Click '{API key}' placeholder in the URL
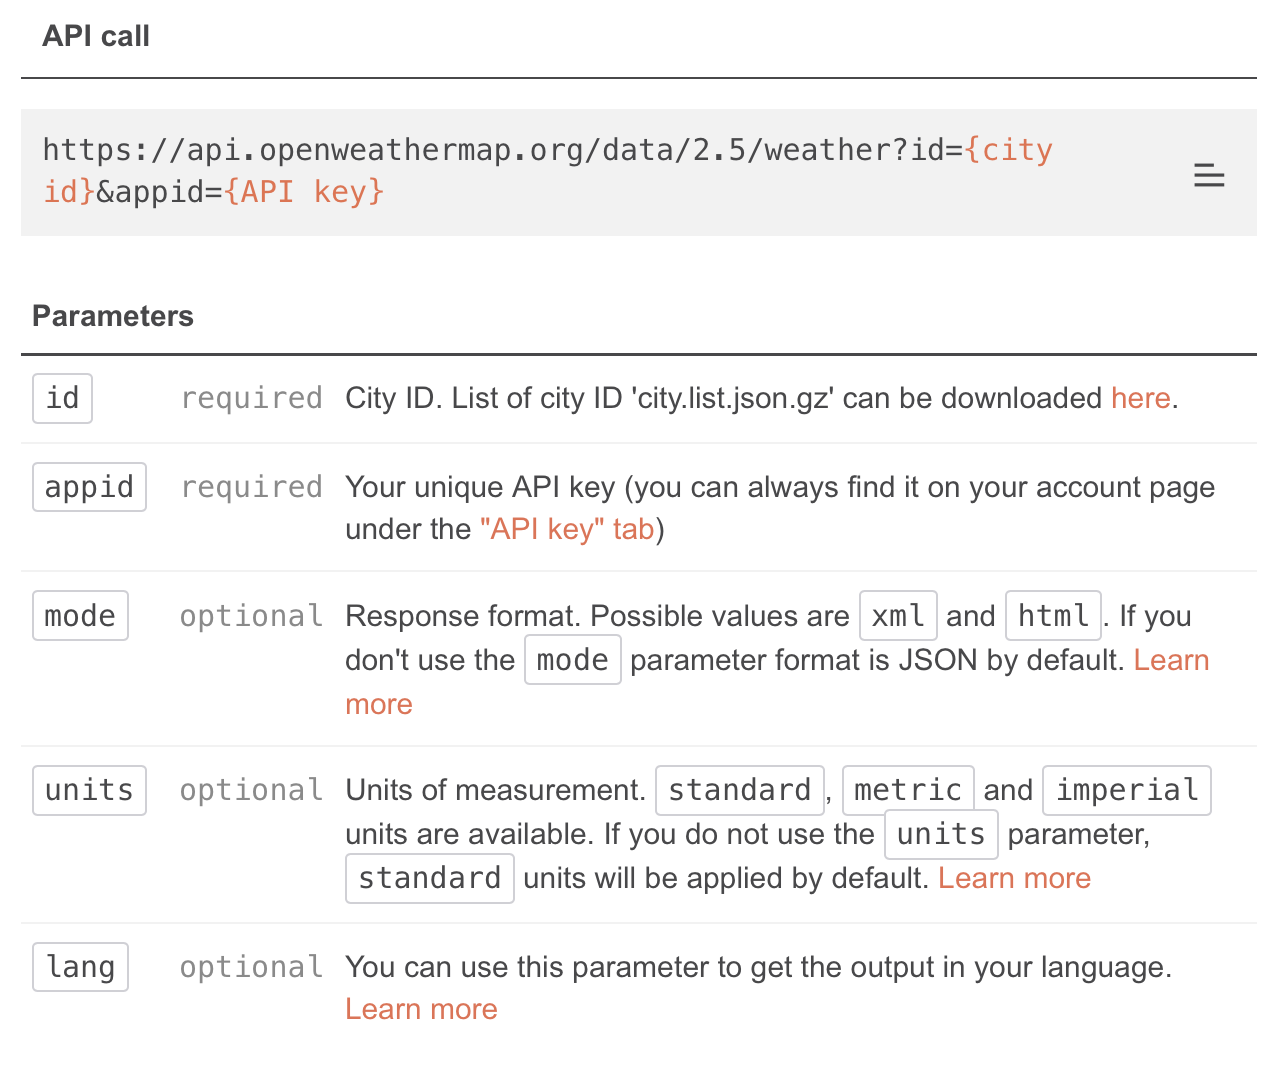 click(304, 191)
